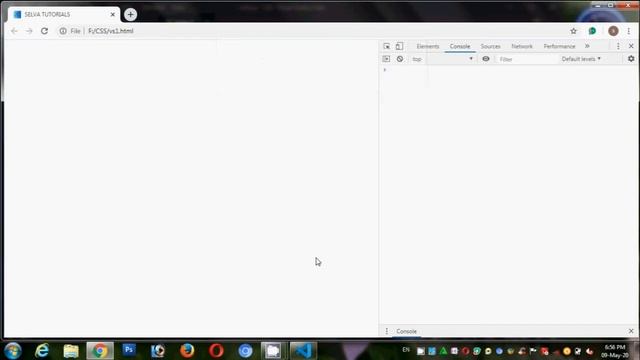Close the SELVA TUTORIALS tab
This screenshot has height=360, width=640.
click(x=113, y=14)
